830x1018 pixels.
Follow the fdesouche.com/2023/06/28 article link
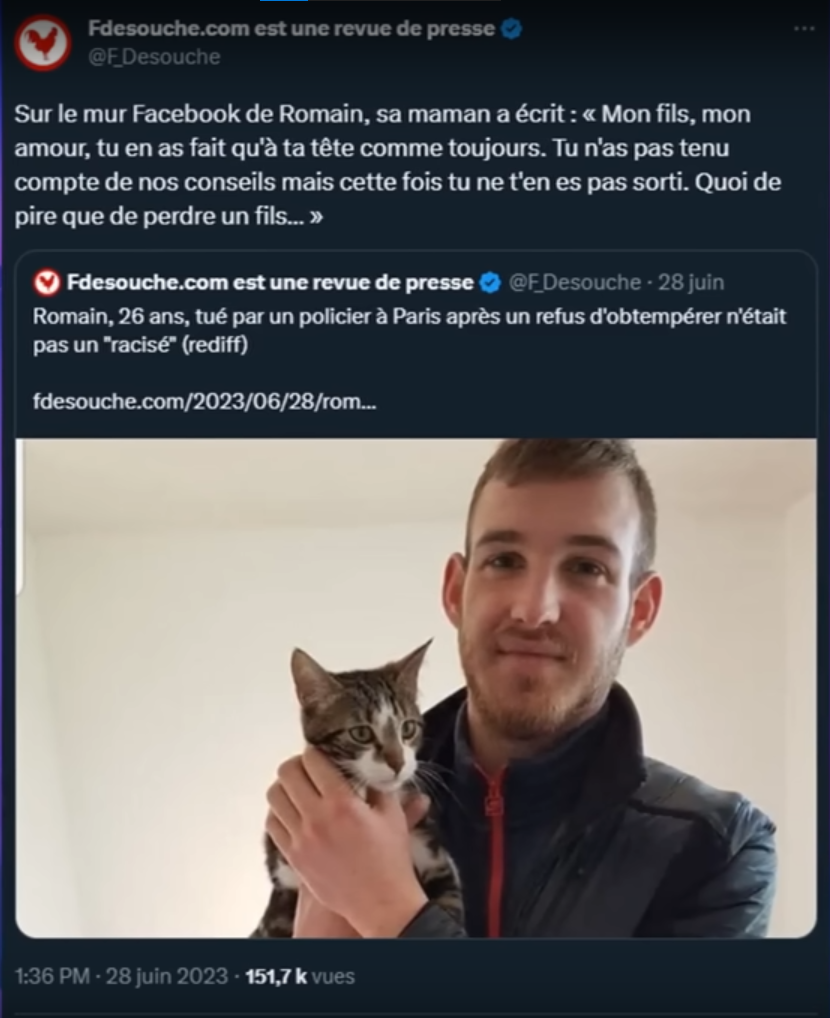(205, 402)
